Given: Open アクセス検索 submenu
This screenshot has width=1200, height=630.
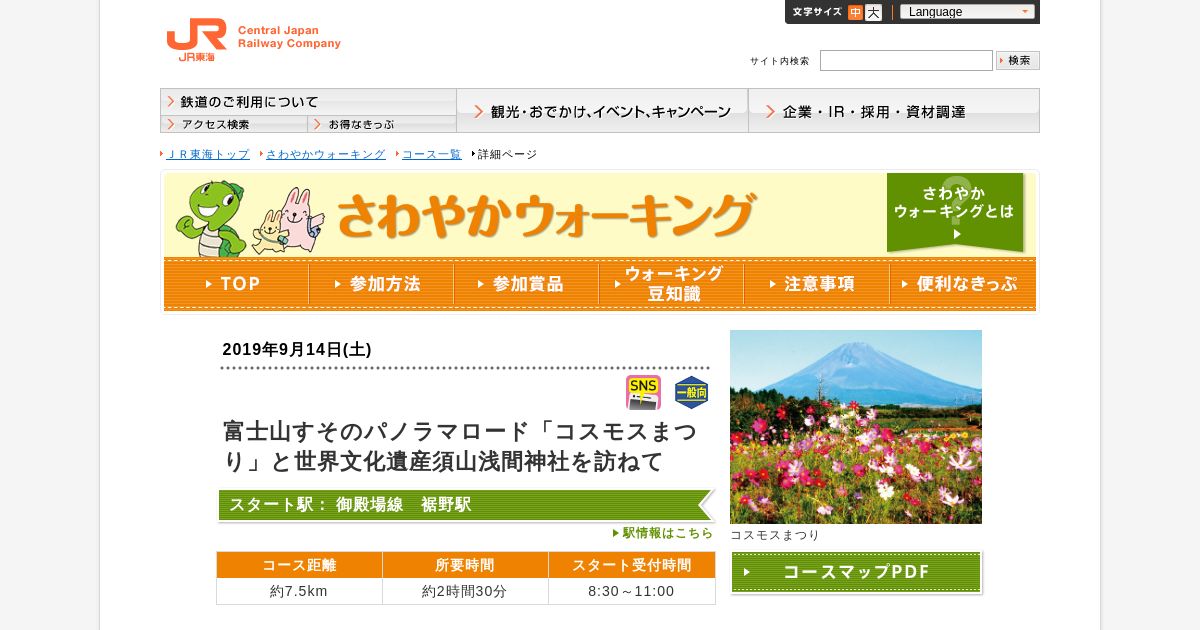Looking at the screenshot, I should 234,124.
